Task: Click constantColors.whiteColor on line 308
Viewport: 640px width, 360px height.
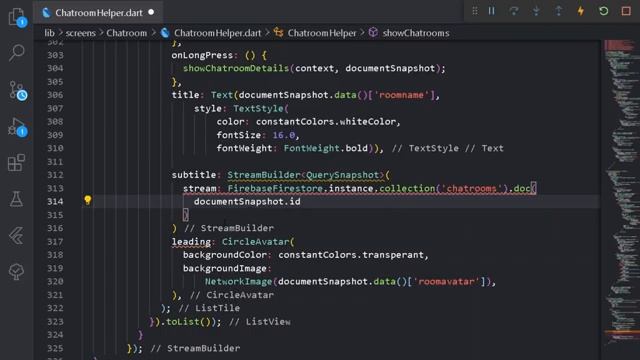Action: click(x=326, y=122)
